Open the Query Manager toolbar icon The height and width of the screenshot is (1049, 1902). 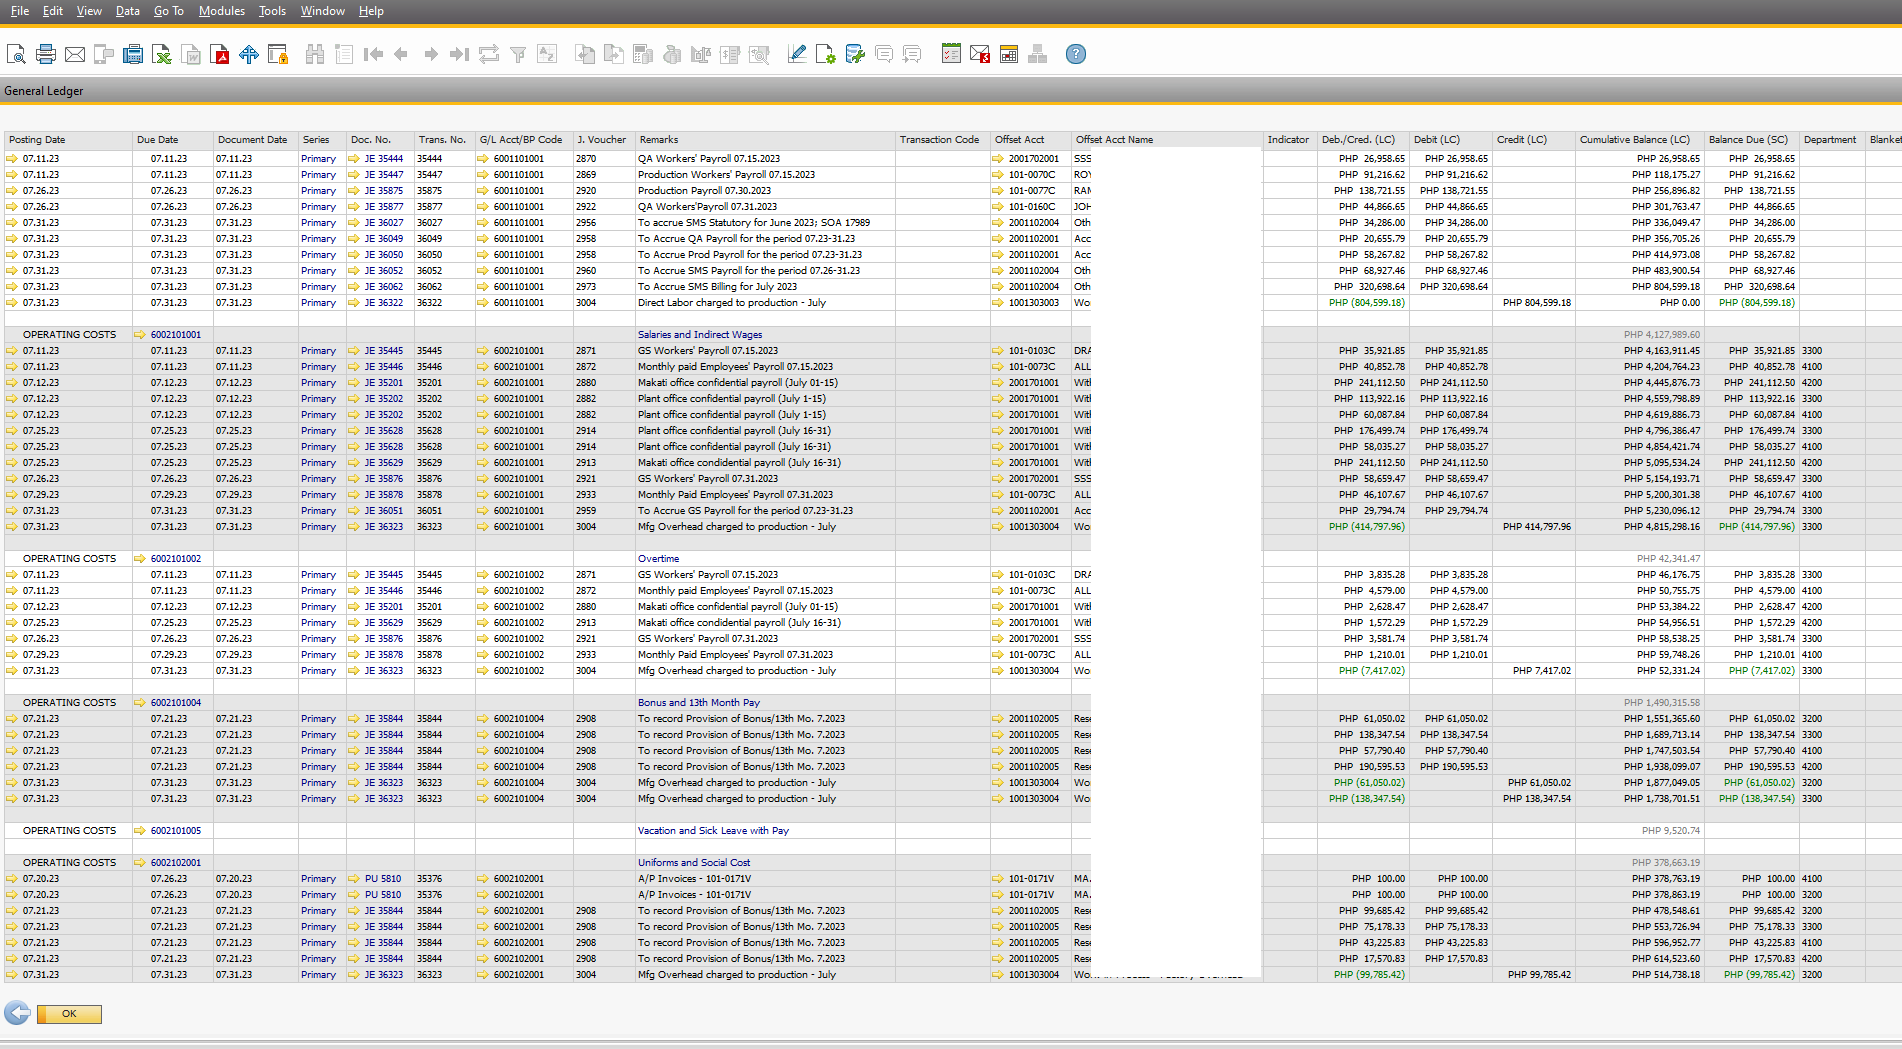pos(855,54)
